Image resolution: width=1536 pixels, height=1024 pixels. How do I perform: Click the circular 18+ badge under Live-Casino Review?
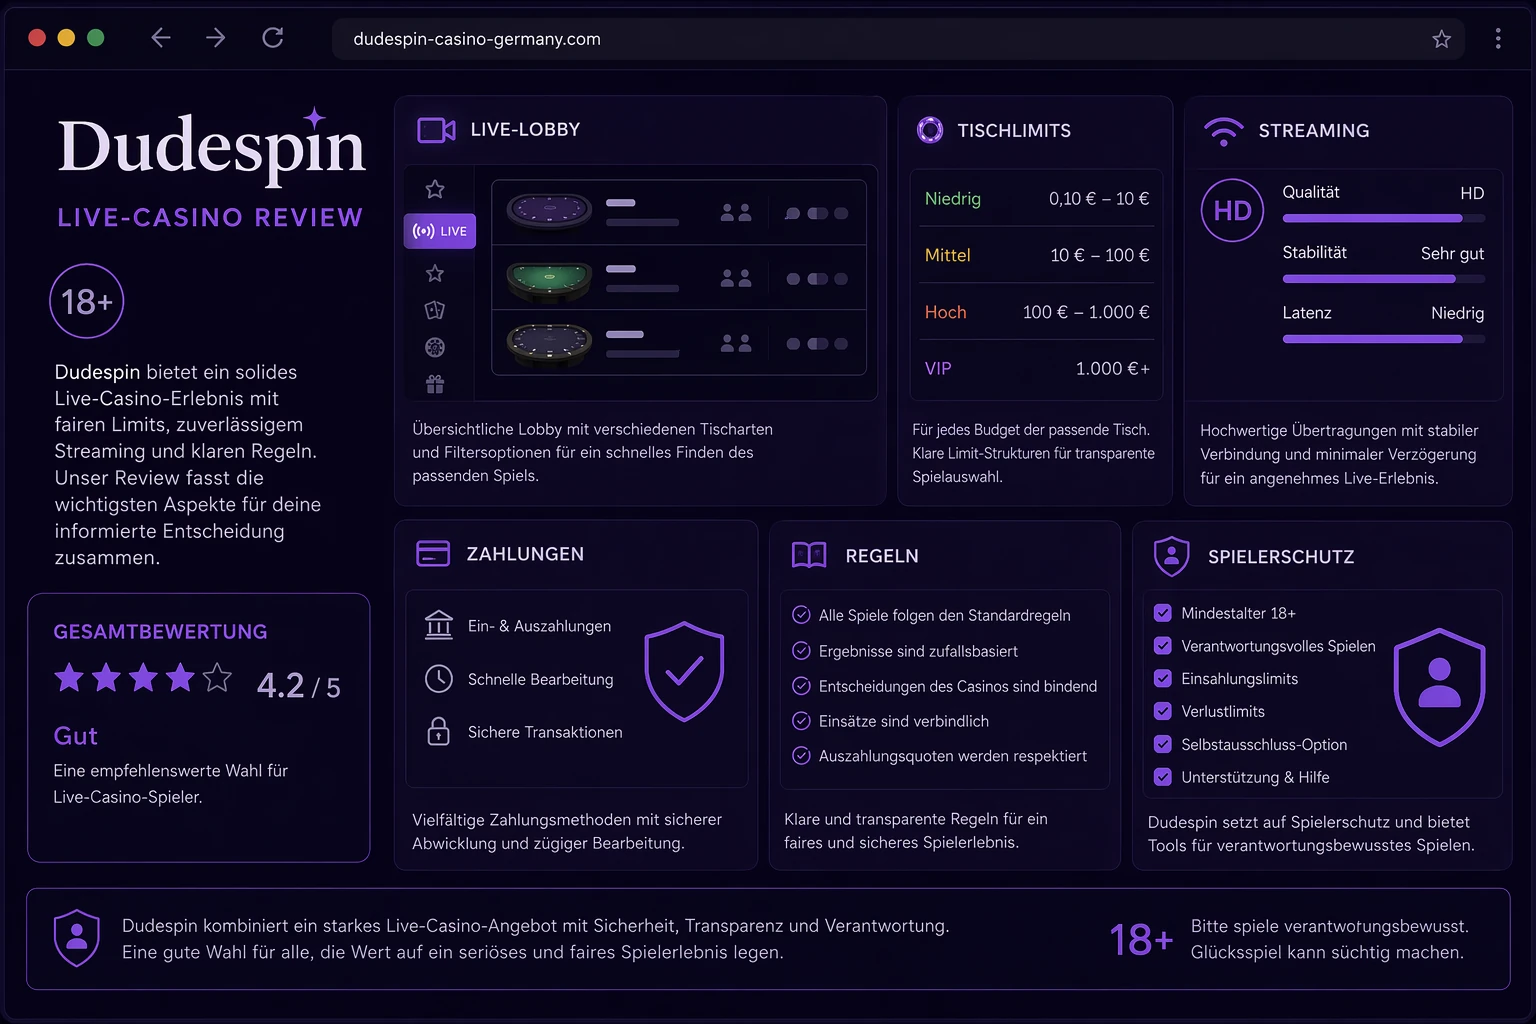pyautogui.click(x=87, y=301)
